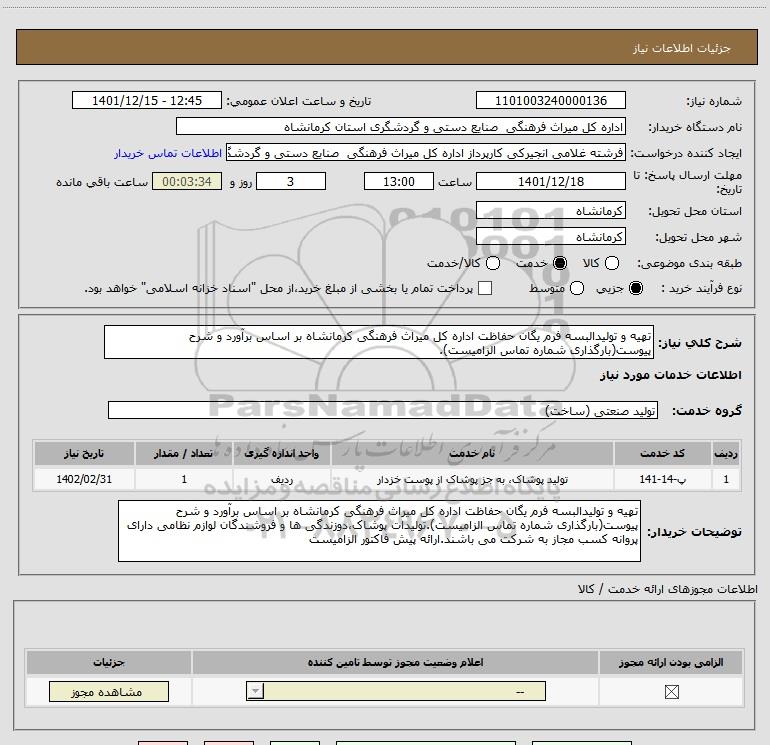Click the اعلام وضعیت مجوز توسط تامین کننده header

coord(395,662)
